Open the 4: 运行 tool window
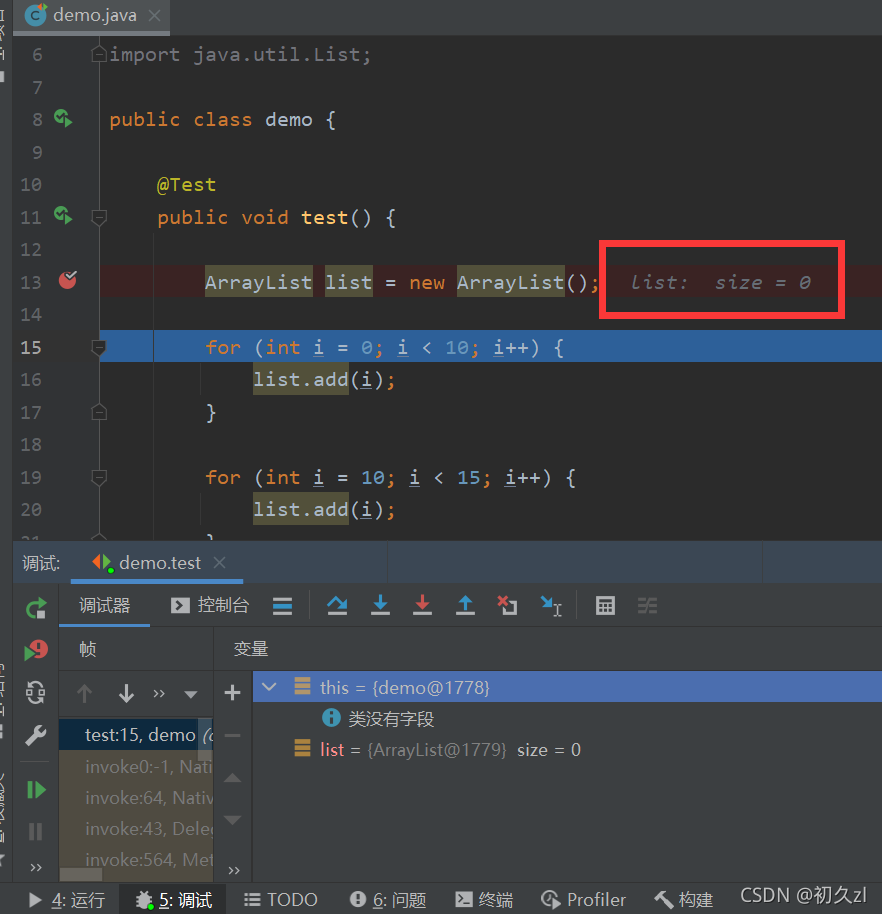The width and height of the screenshot is (882, 914). 66,900
